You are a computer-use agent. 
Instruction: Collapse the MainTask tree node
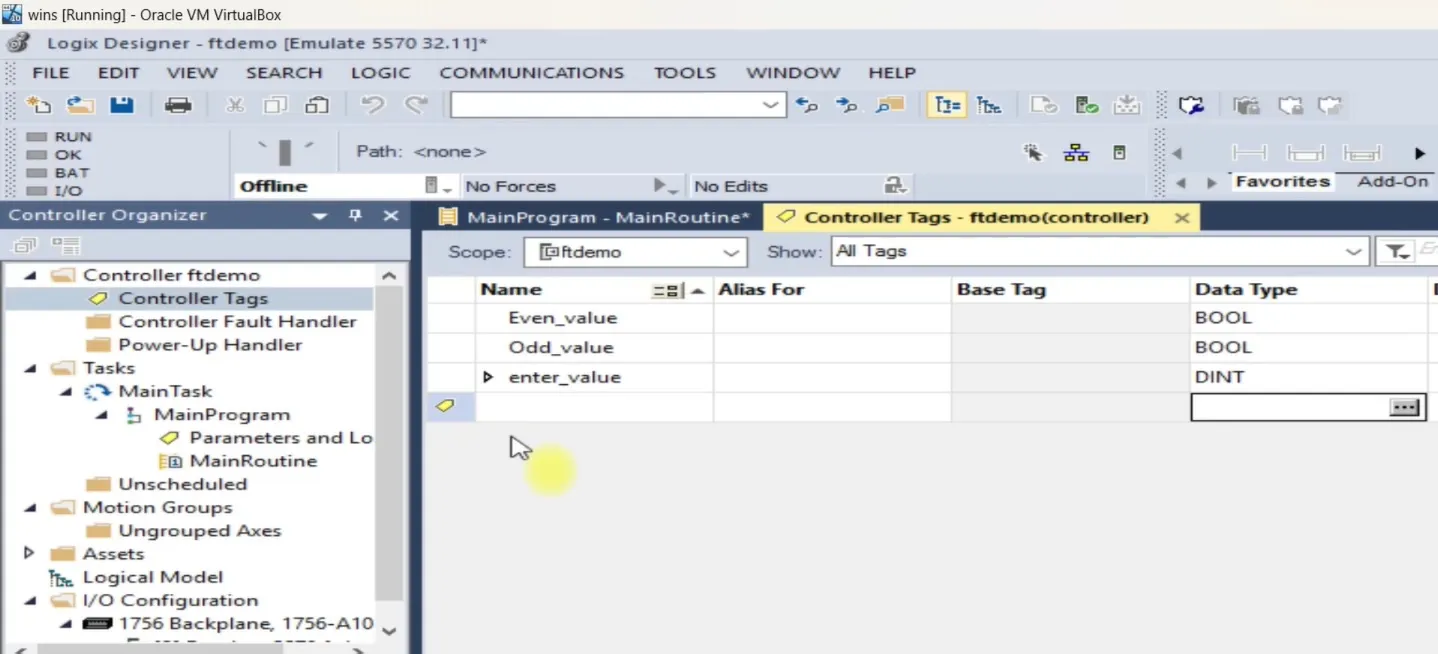tap(65, 391)
